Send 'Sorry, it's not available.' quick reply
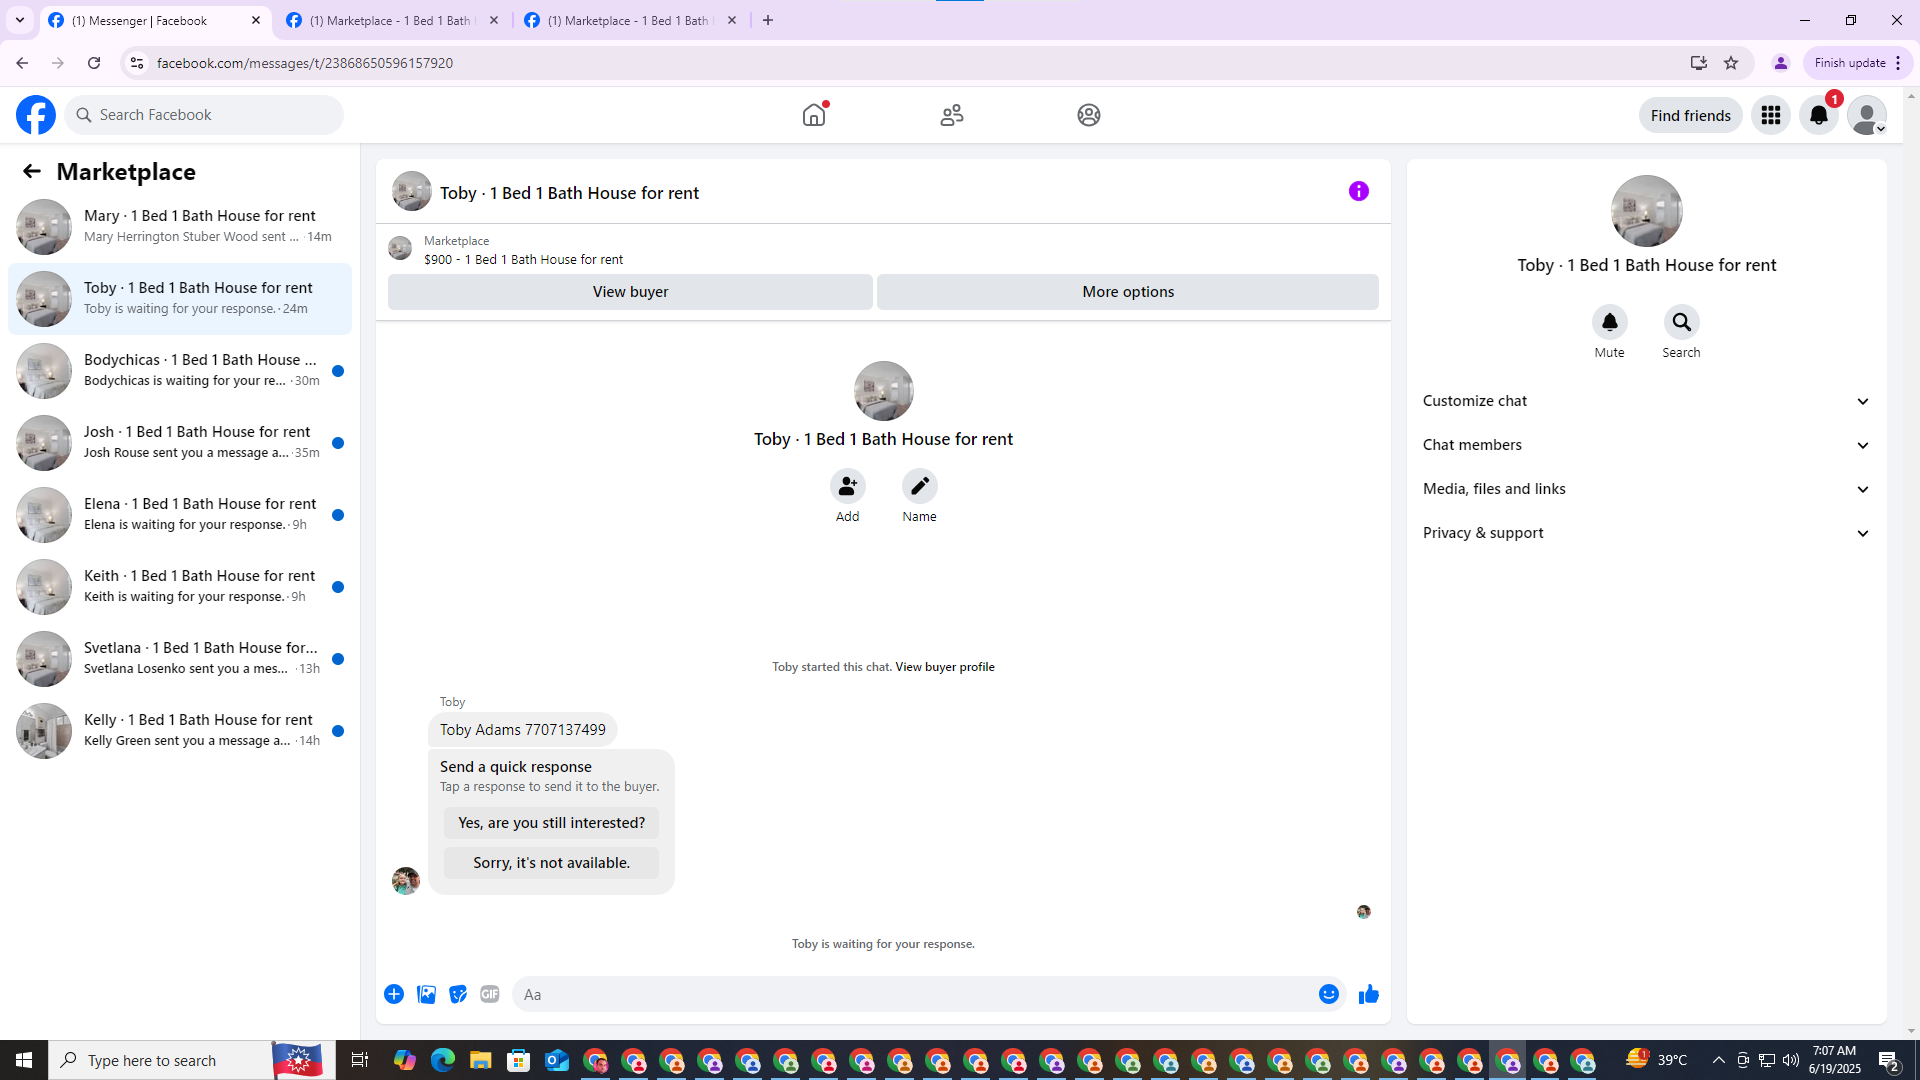1920x1080 pixels. point(551,863)
